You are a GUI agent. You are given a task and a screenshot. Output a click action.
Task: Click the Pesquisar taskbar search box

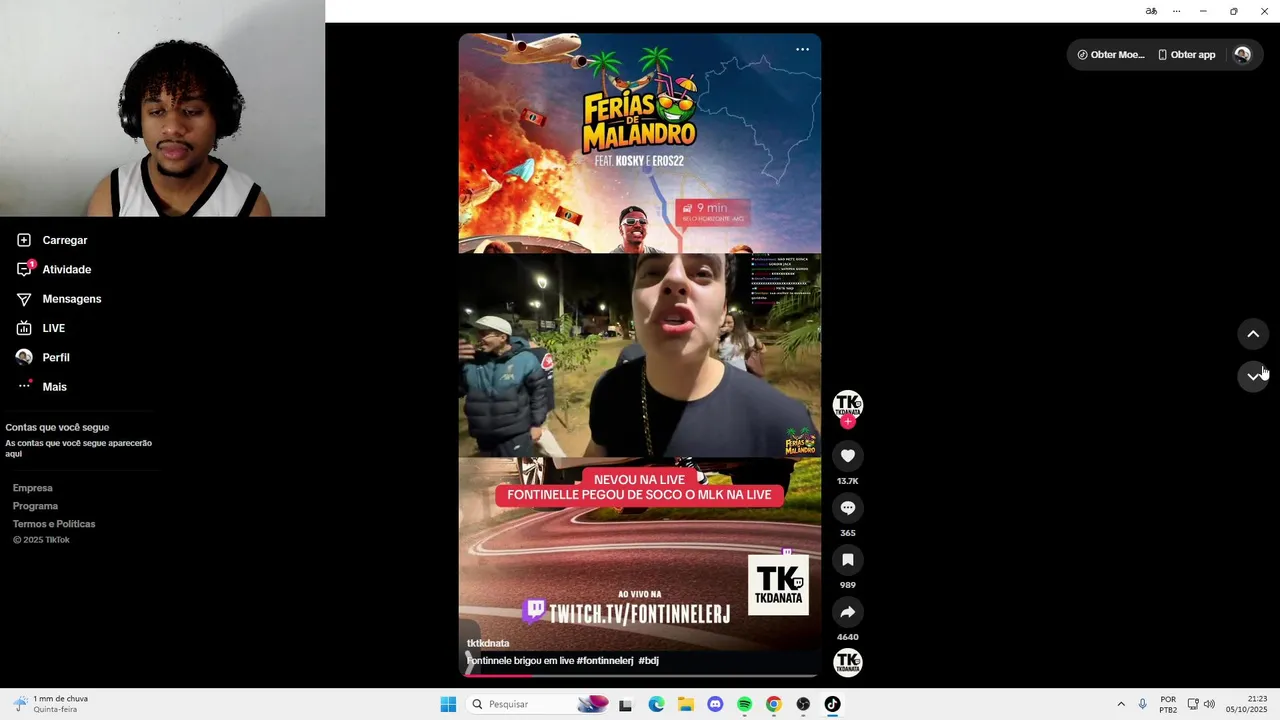[538, 704]
